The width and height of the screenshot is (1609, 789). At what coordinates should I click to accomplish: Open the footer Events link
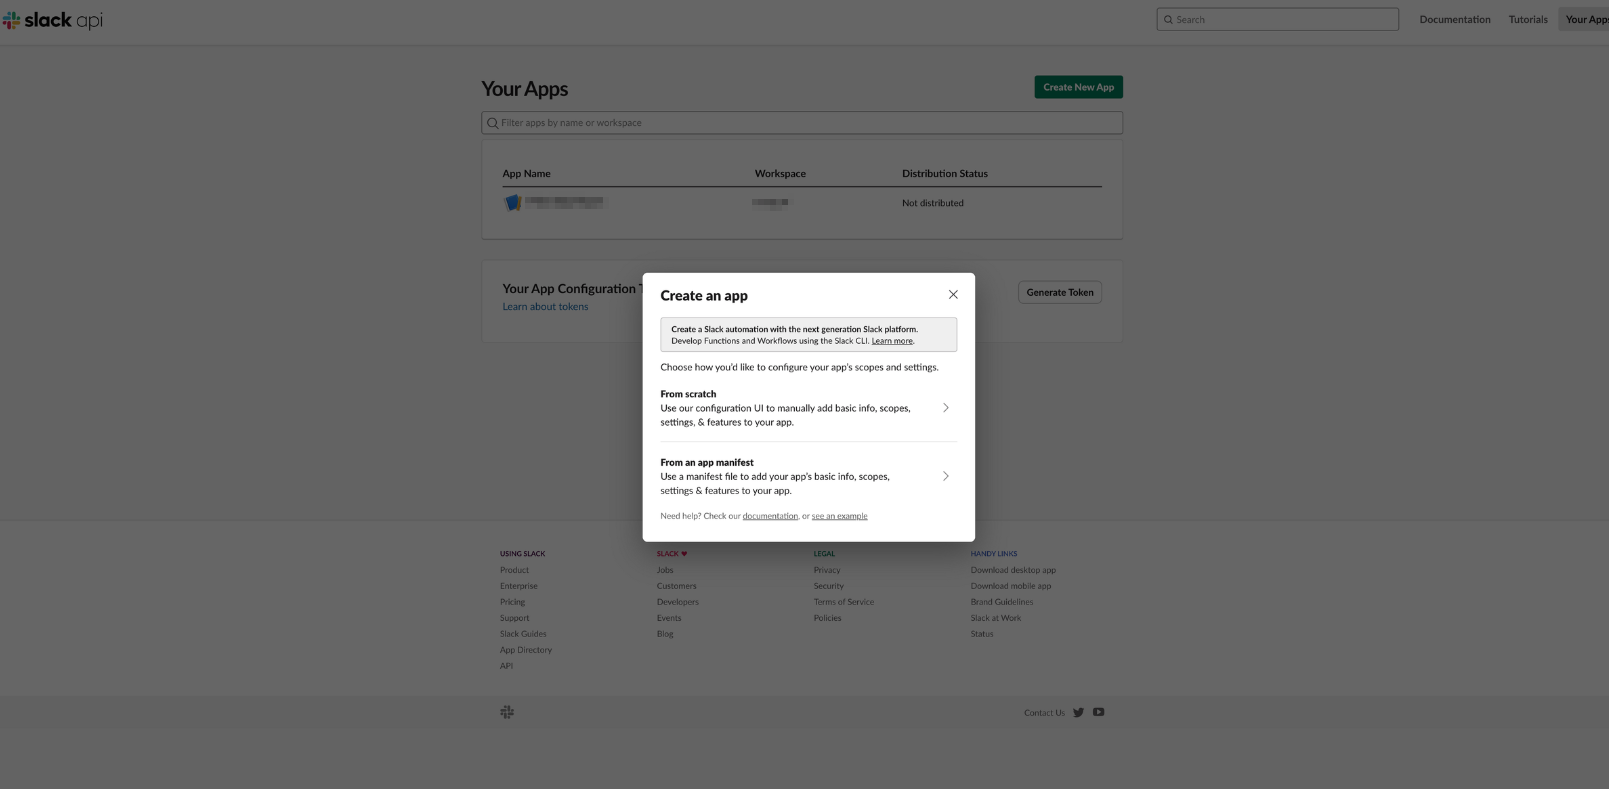click(669, 618)
